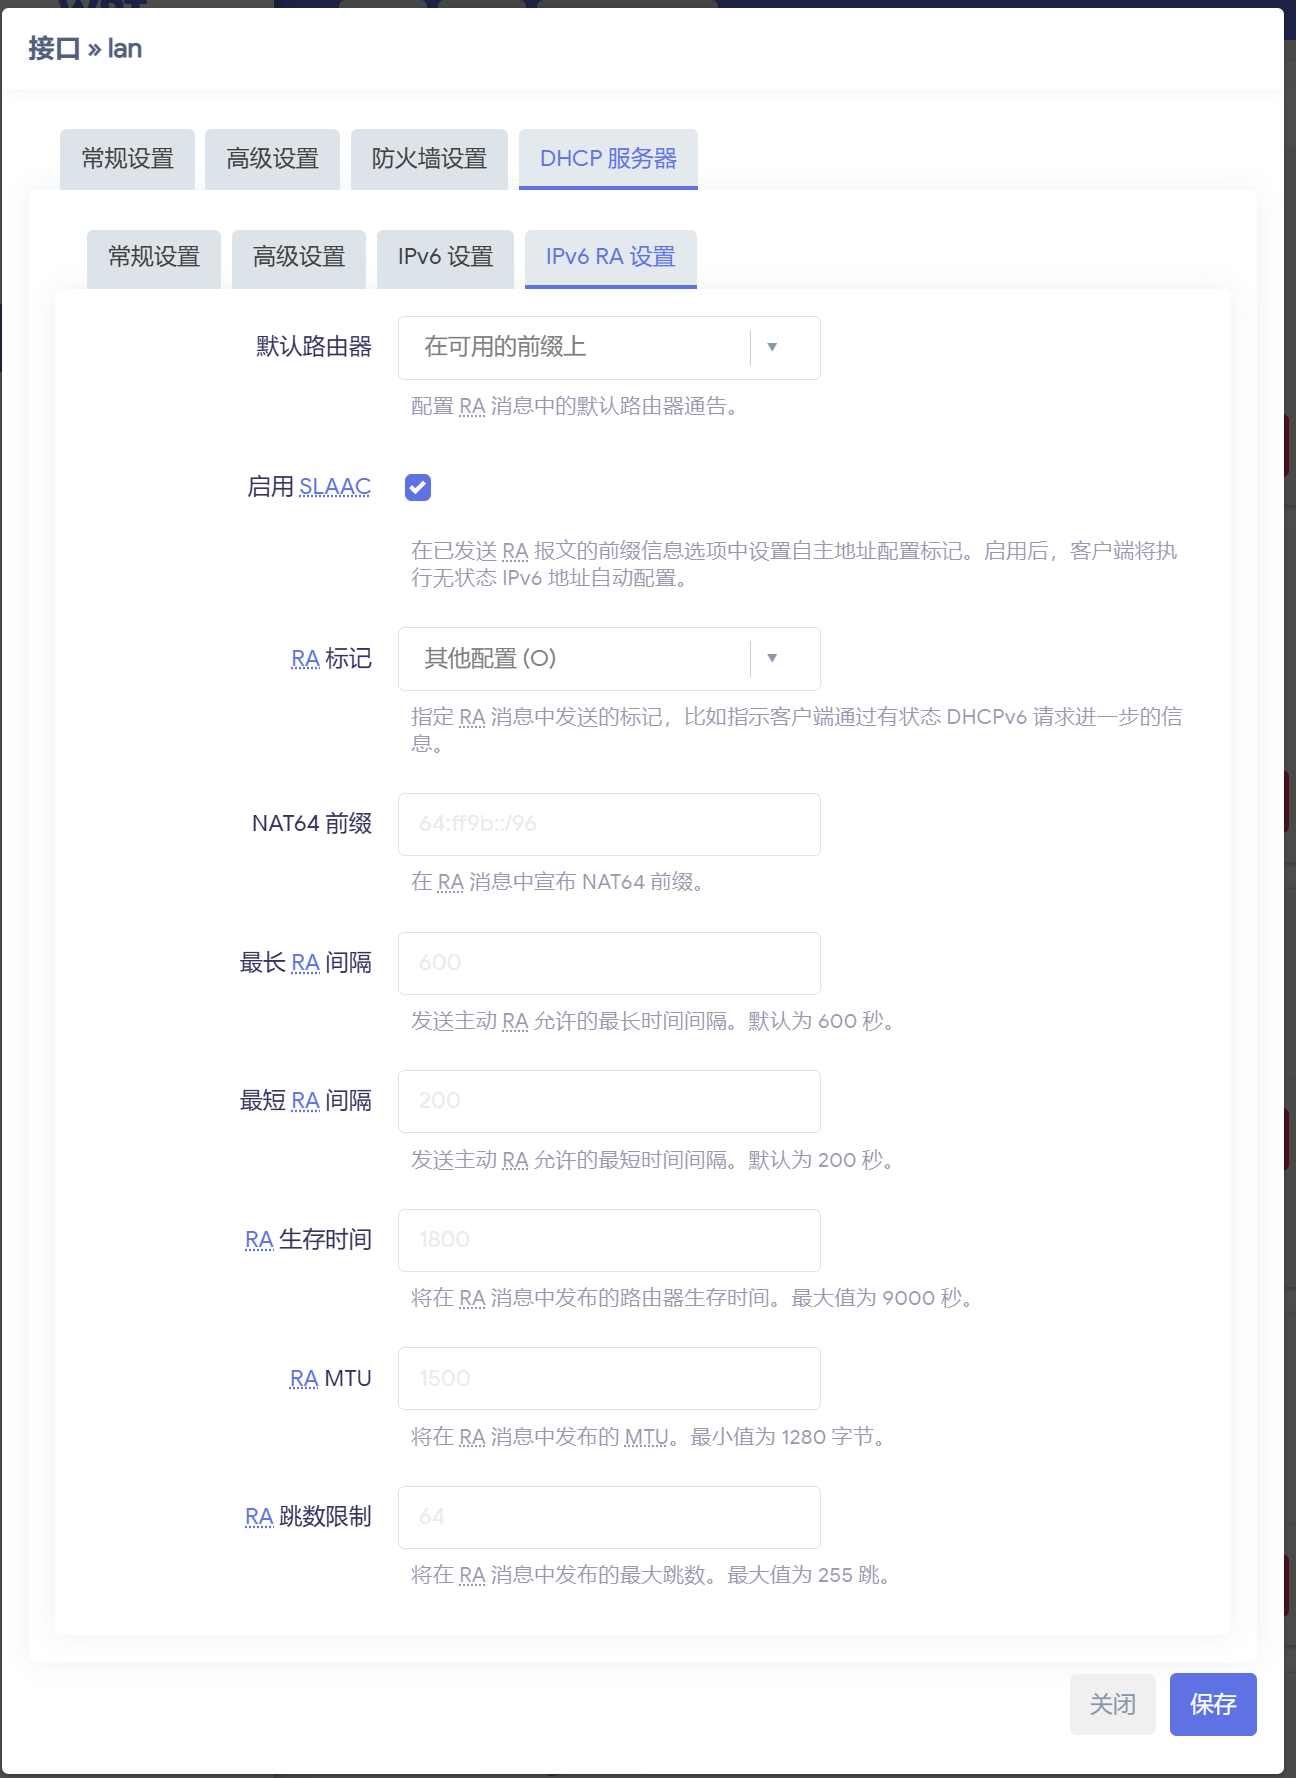The height and width of the screenshot is (1778, 1296).
Task: Select the IPv6 RA 设置 sub-tab
Action: coord(611,257)
